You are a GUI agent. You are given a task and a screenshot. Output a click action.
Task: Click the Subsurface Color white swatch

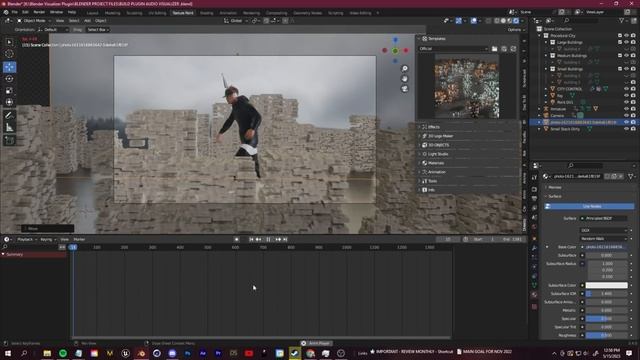tap(607, 285)
